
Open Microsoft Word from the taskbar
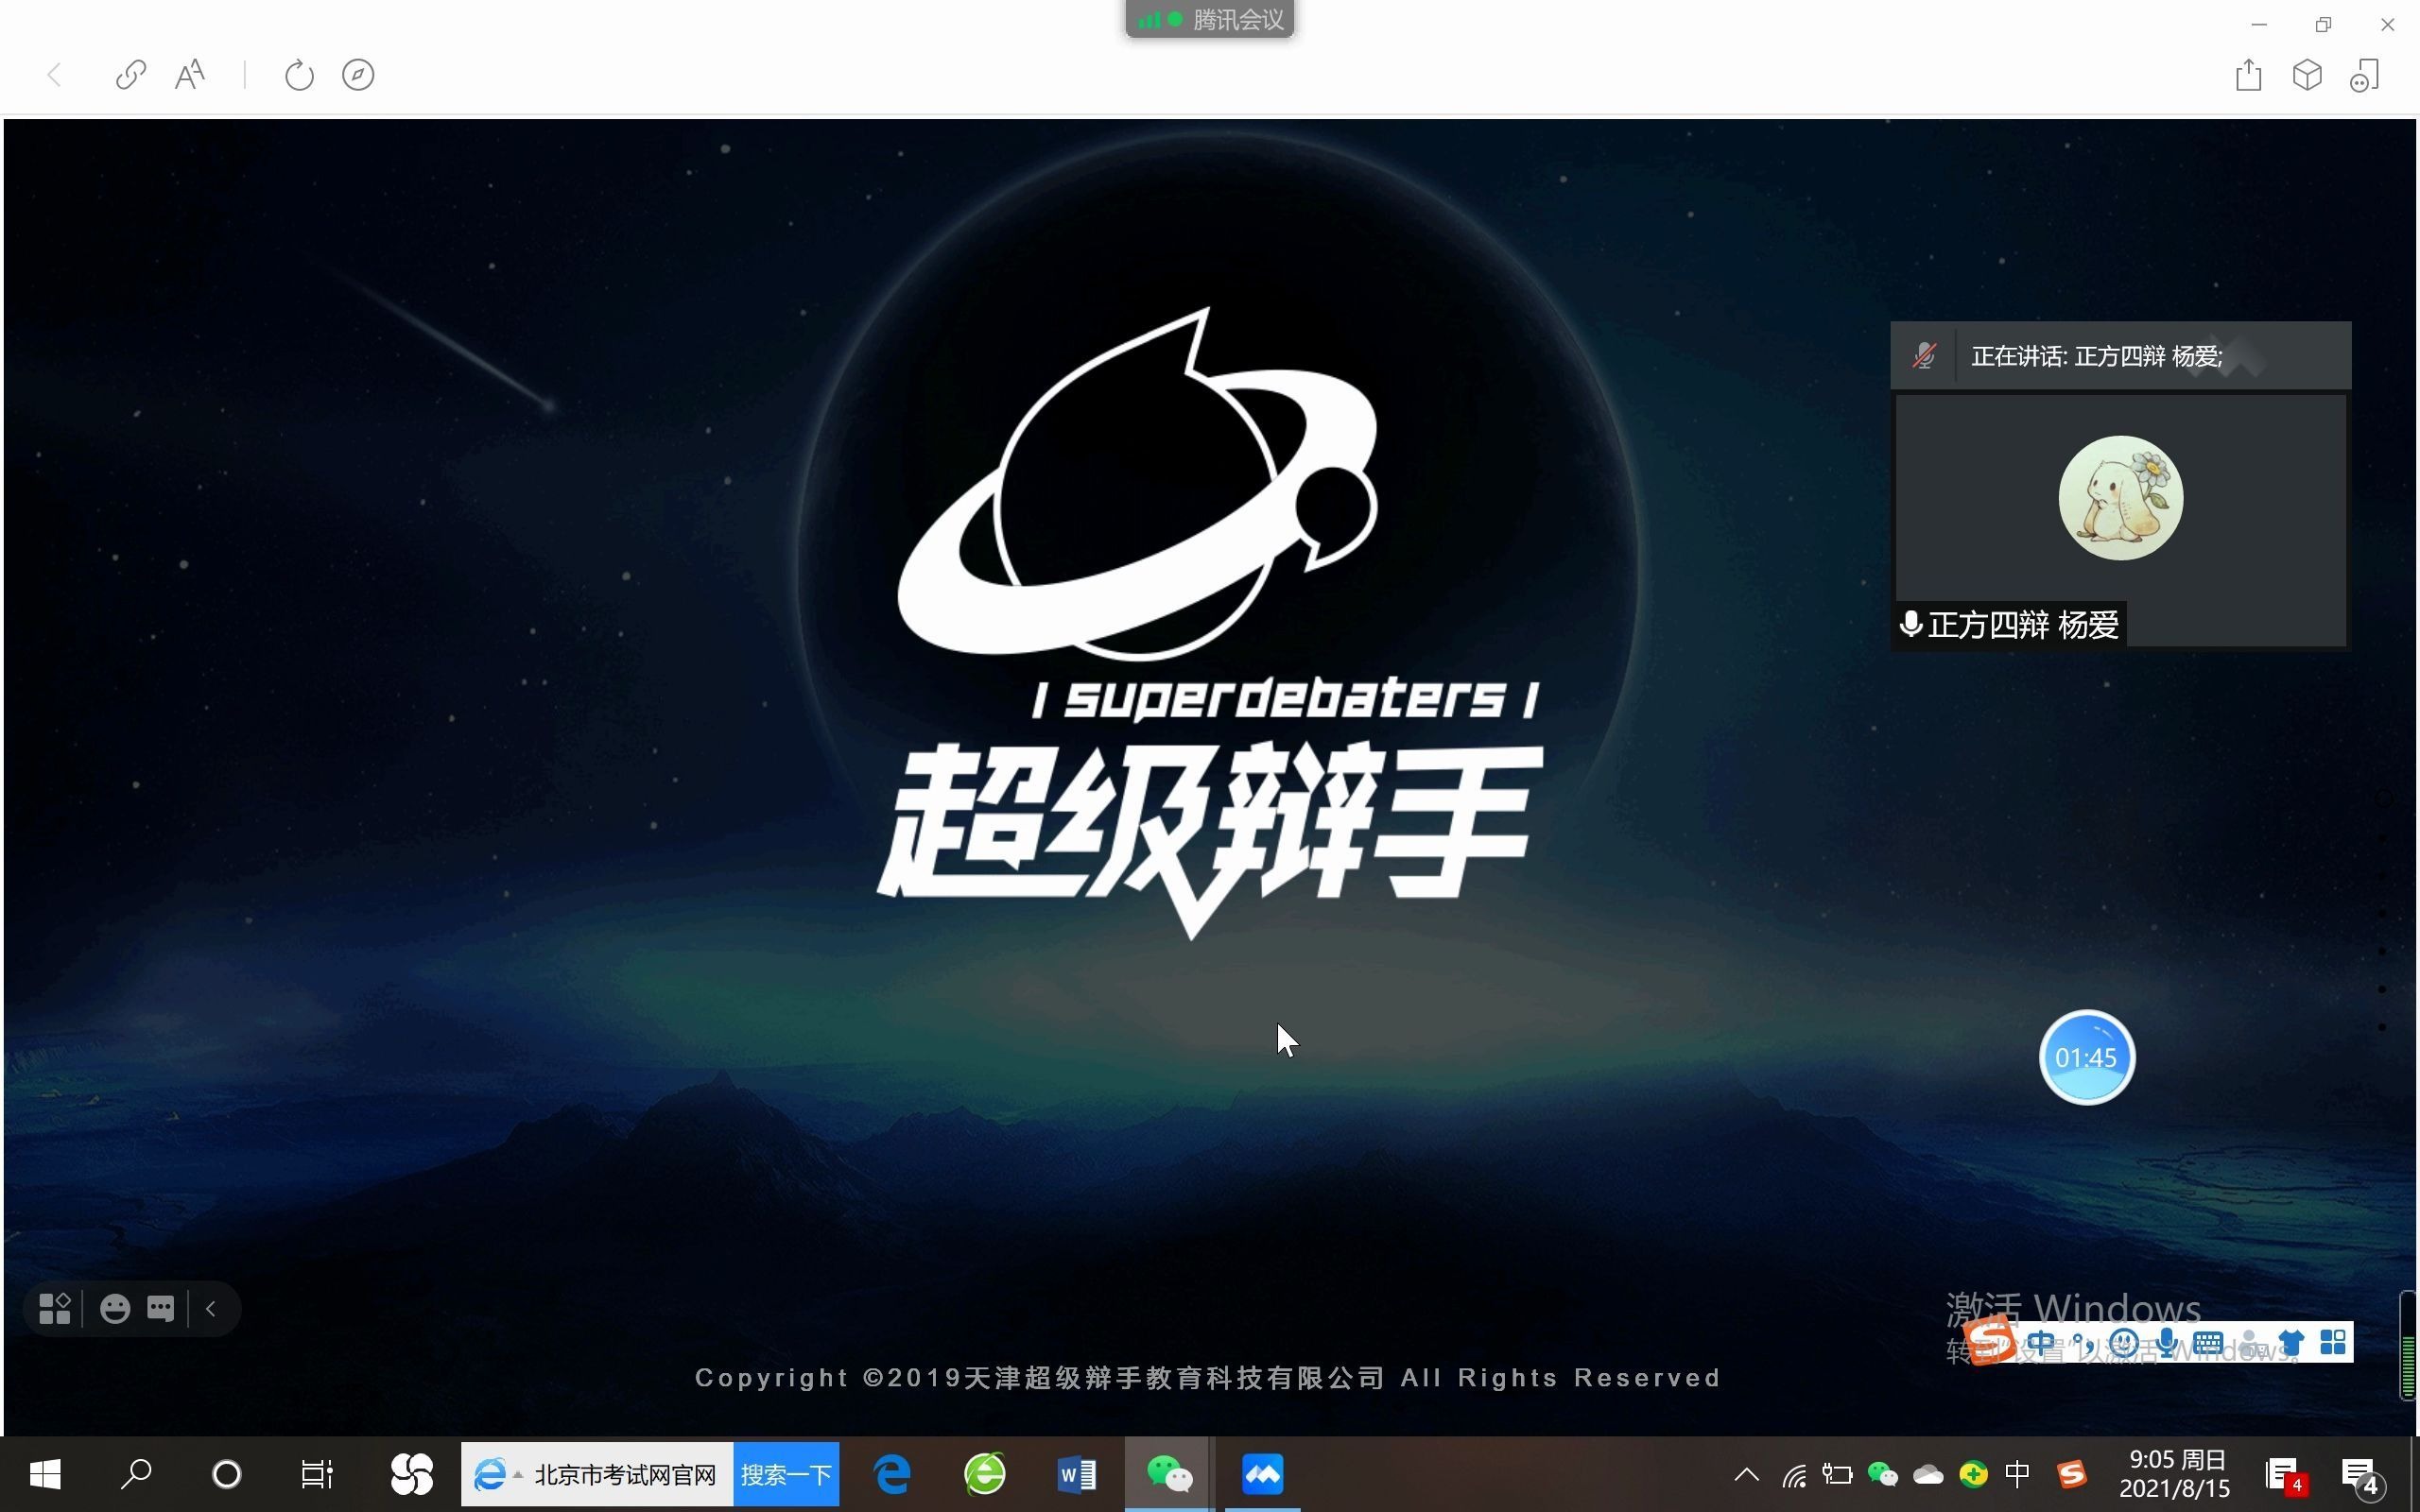click(1077, 1474)
